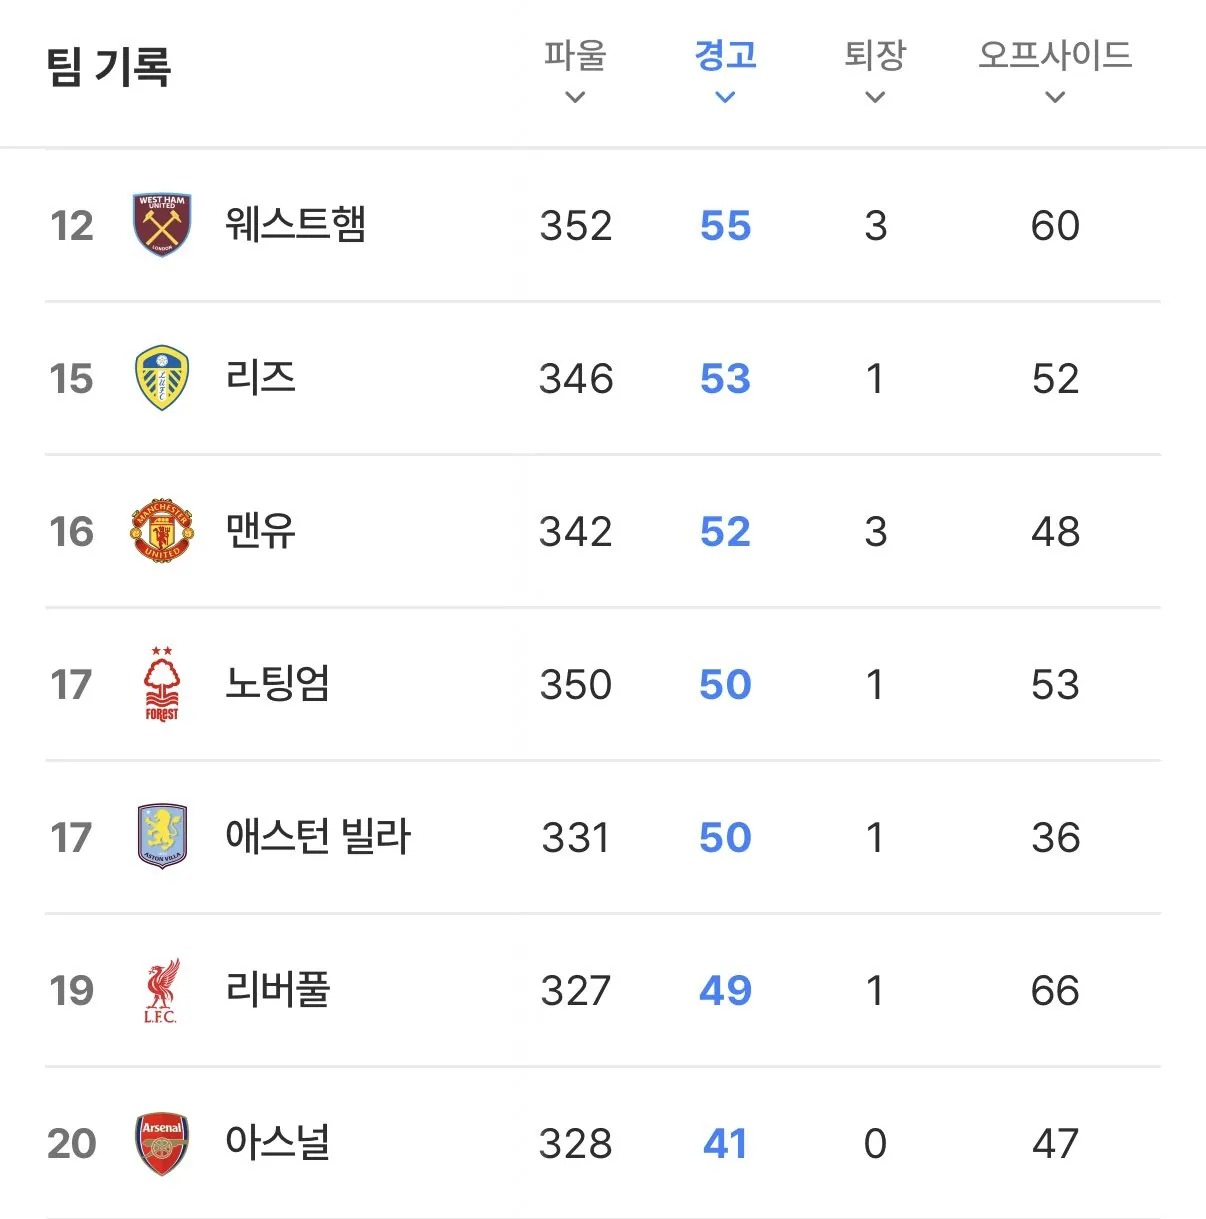The height and width of the screenshot is (1219, 1206).
Task: Click the Nottingham Forest crest icon
Action: [162, 684]
